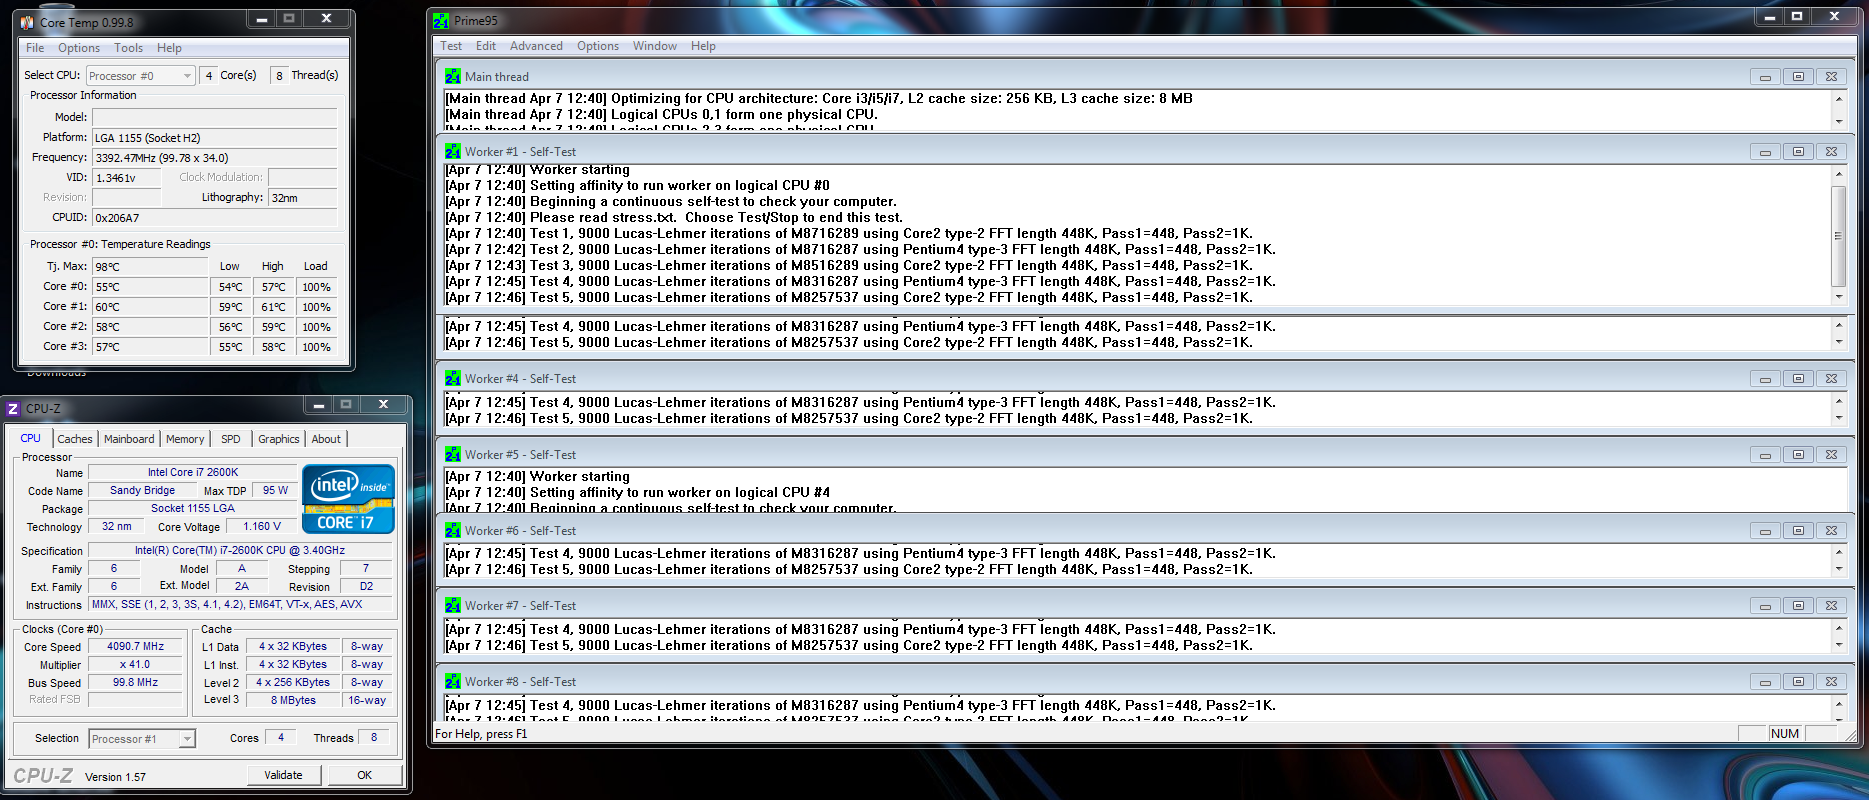
Task: Click the Core Temp VID 1.3461v value
Action: (x=127, y=178)
